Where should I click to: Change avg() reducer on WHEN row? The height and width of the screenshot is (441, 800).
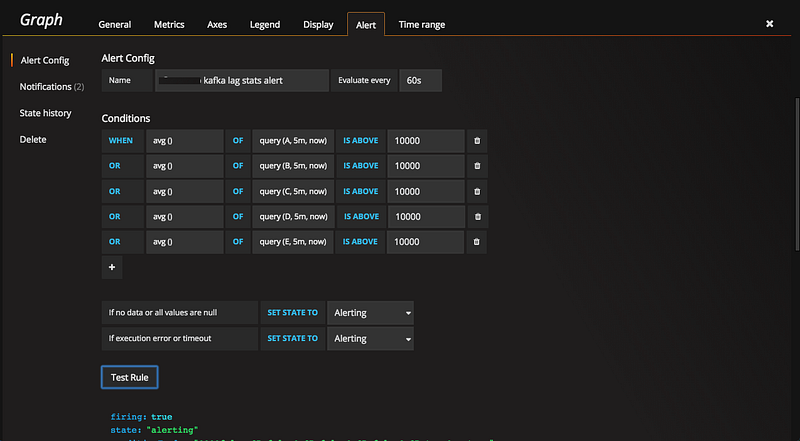tap(185, 141)
